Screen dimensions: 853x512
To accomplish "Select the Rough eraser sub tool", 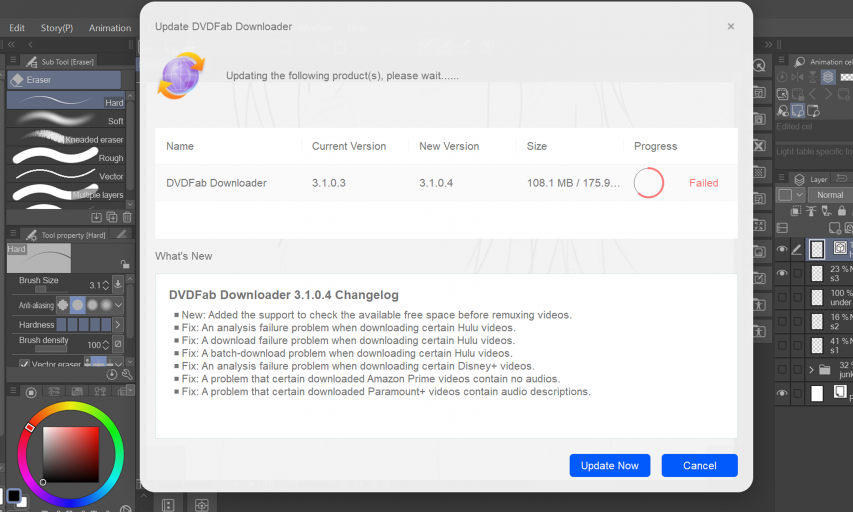I will point(66,156).
